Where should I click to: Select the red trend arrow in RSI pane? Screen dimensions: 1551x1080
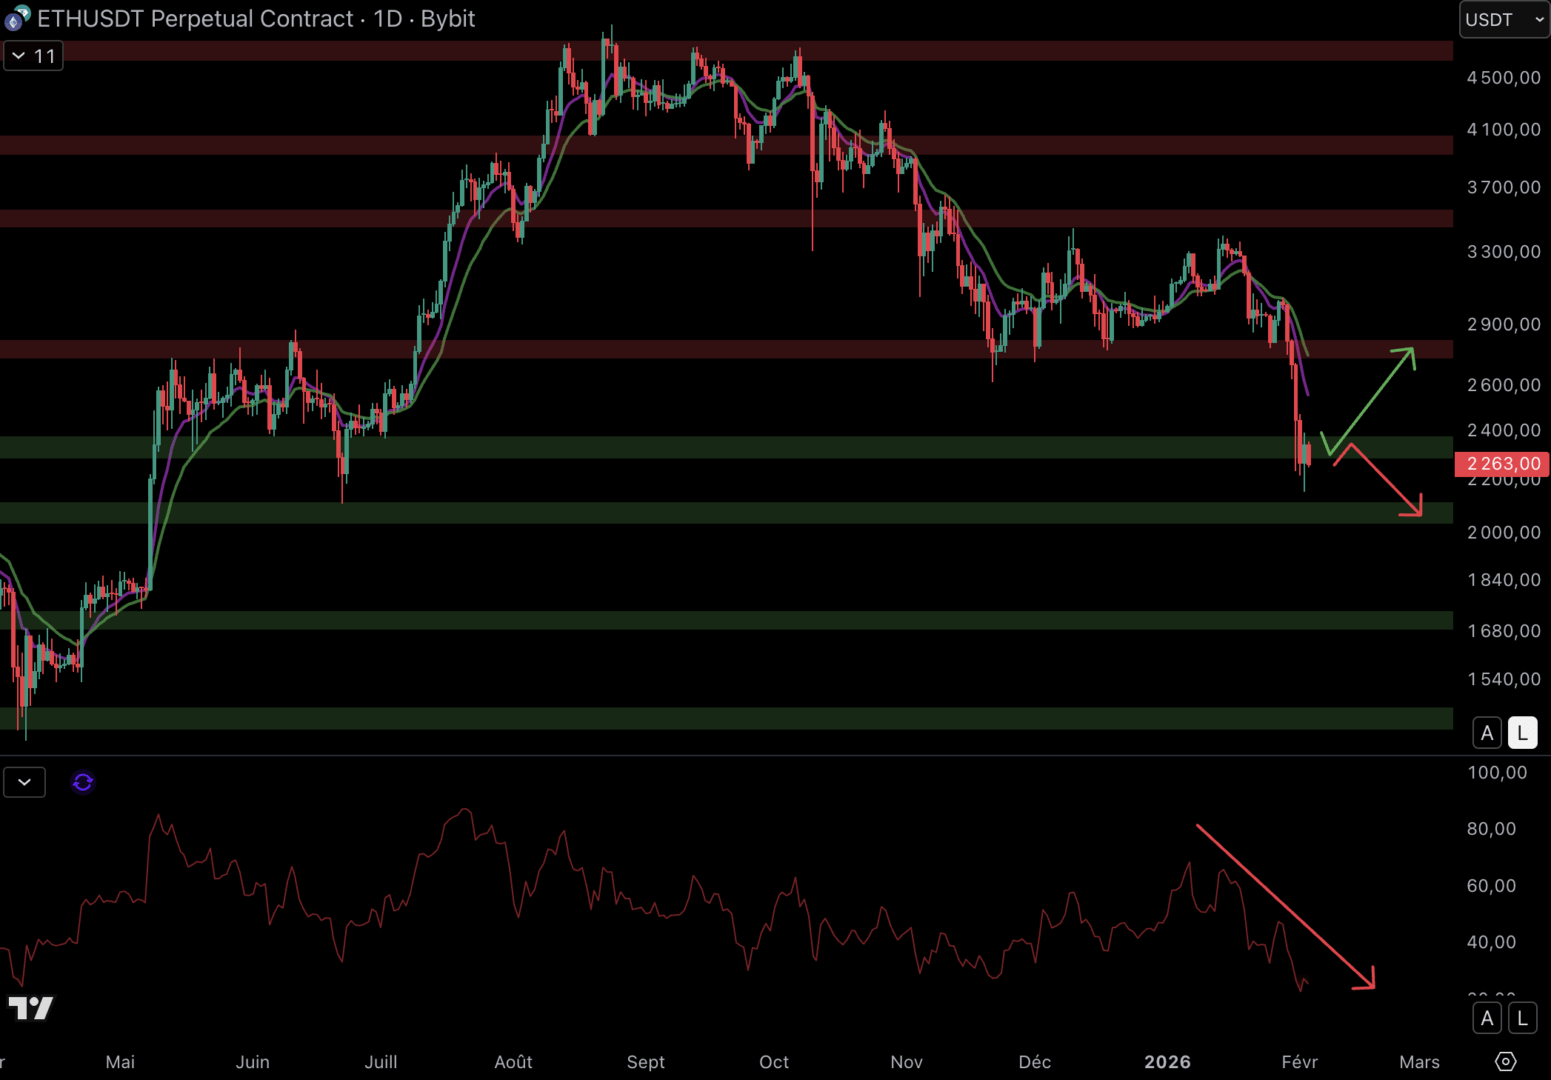1285,906
